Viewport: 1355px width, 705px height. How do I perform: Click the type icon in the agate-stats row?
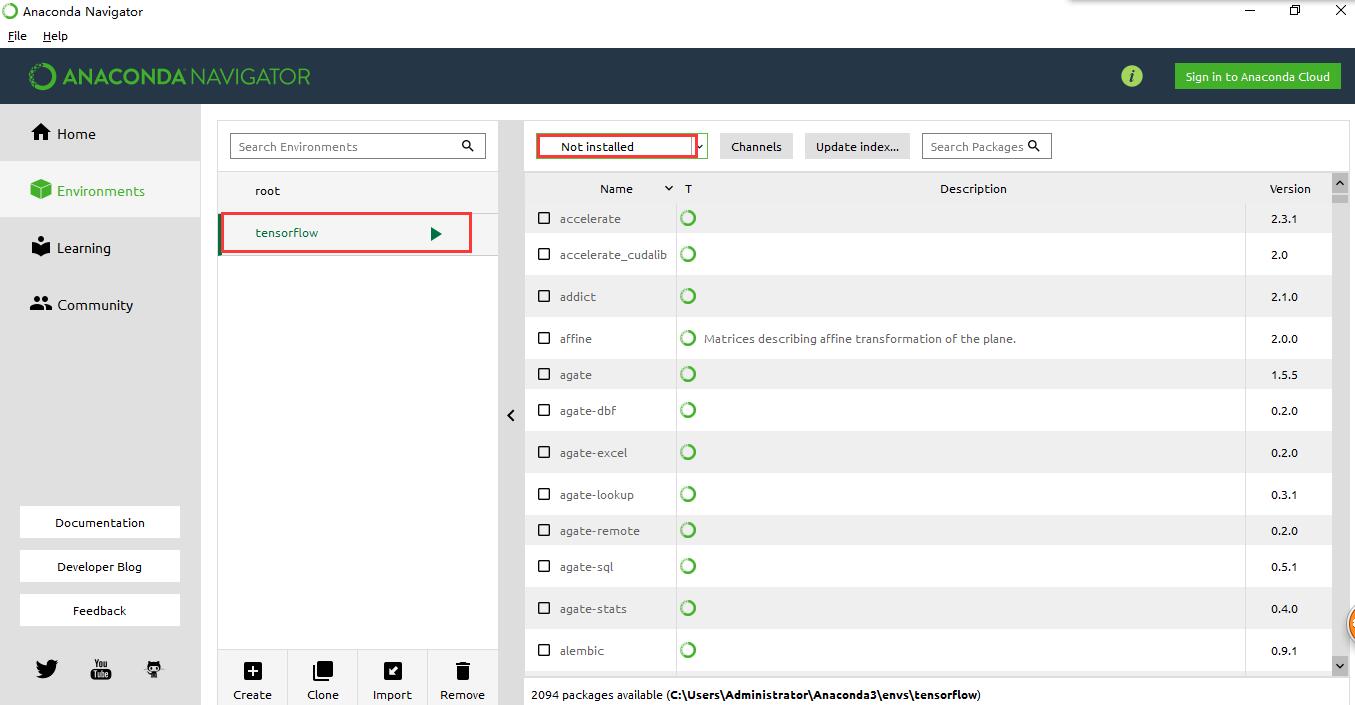click(x=688, y=608)
